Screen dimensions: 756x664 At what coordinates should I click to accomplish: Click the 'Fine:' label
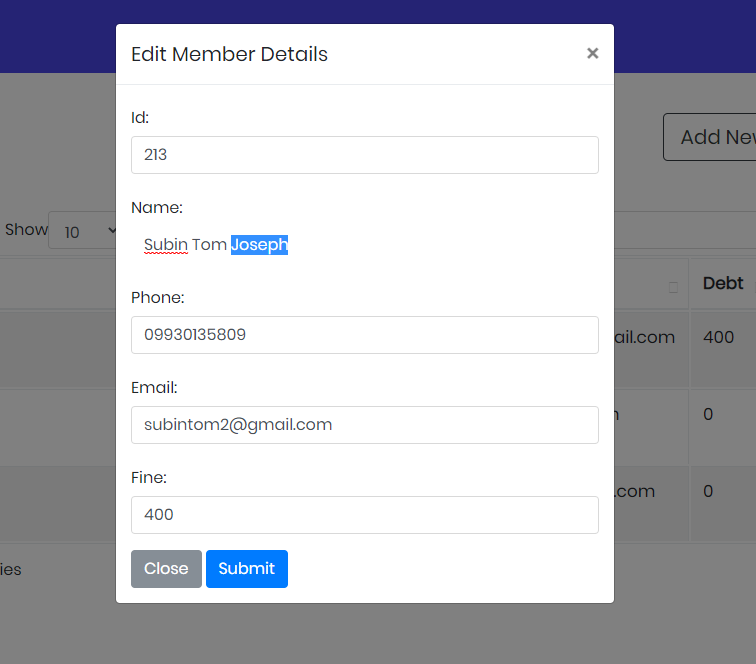coord(148,478)
